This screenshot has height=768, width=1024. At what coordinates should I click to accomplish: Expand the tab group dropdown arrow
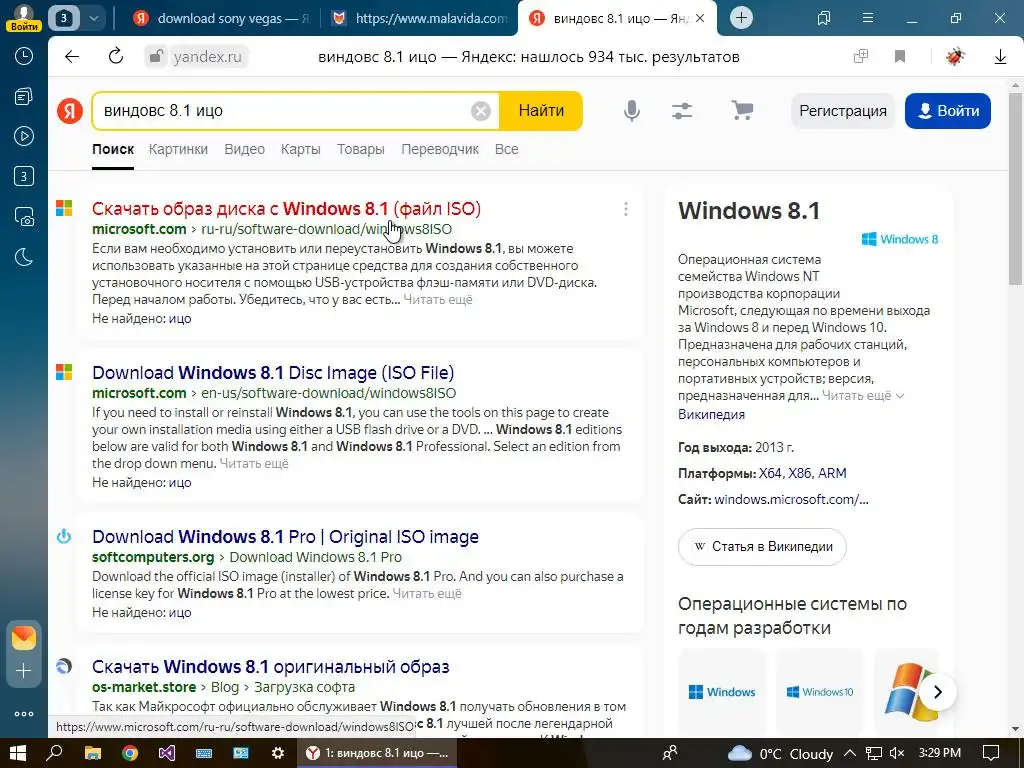click(93, 18)
